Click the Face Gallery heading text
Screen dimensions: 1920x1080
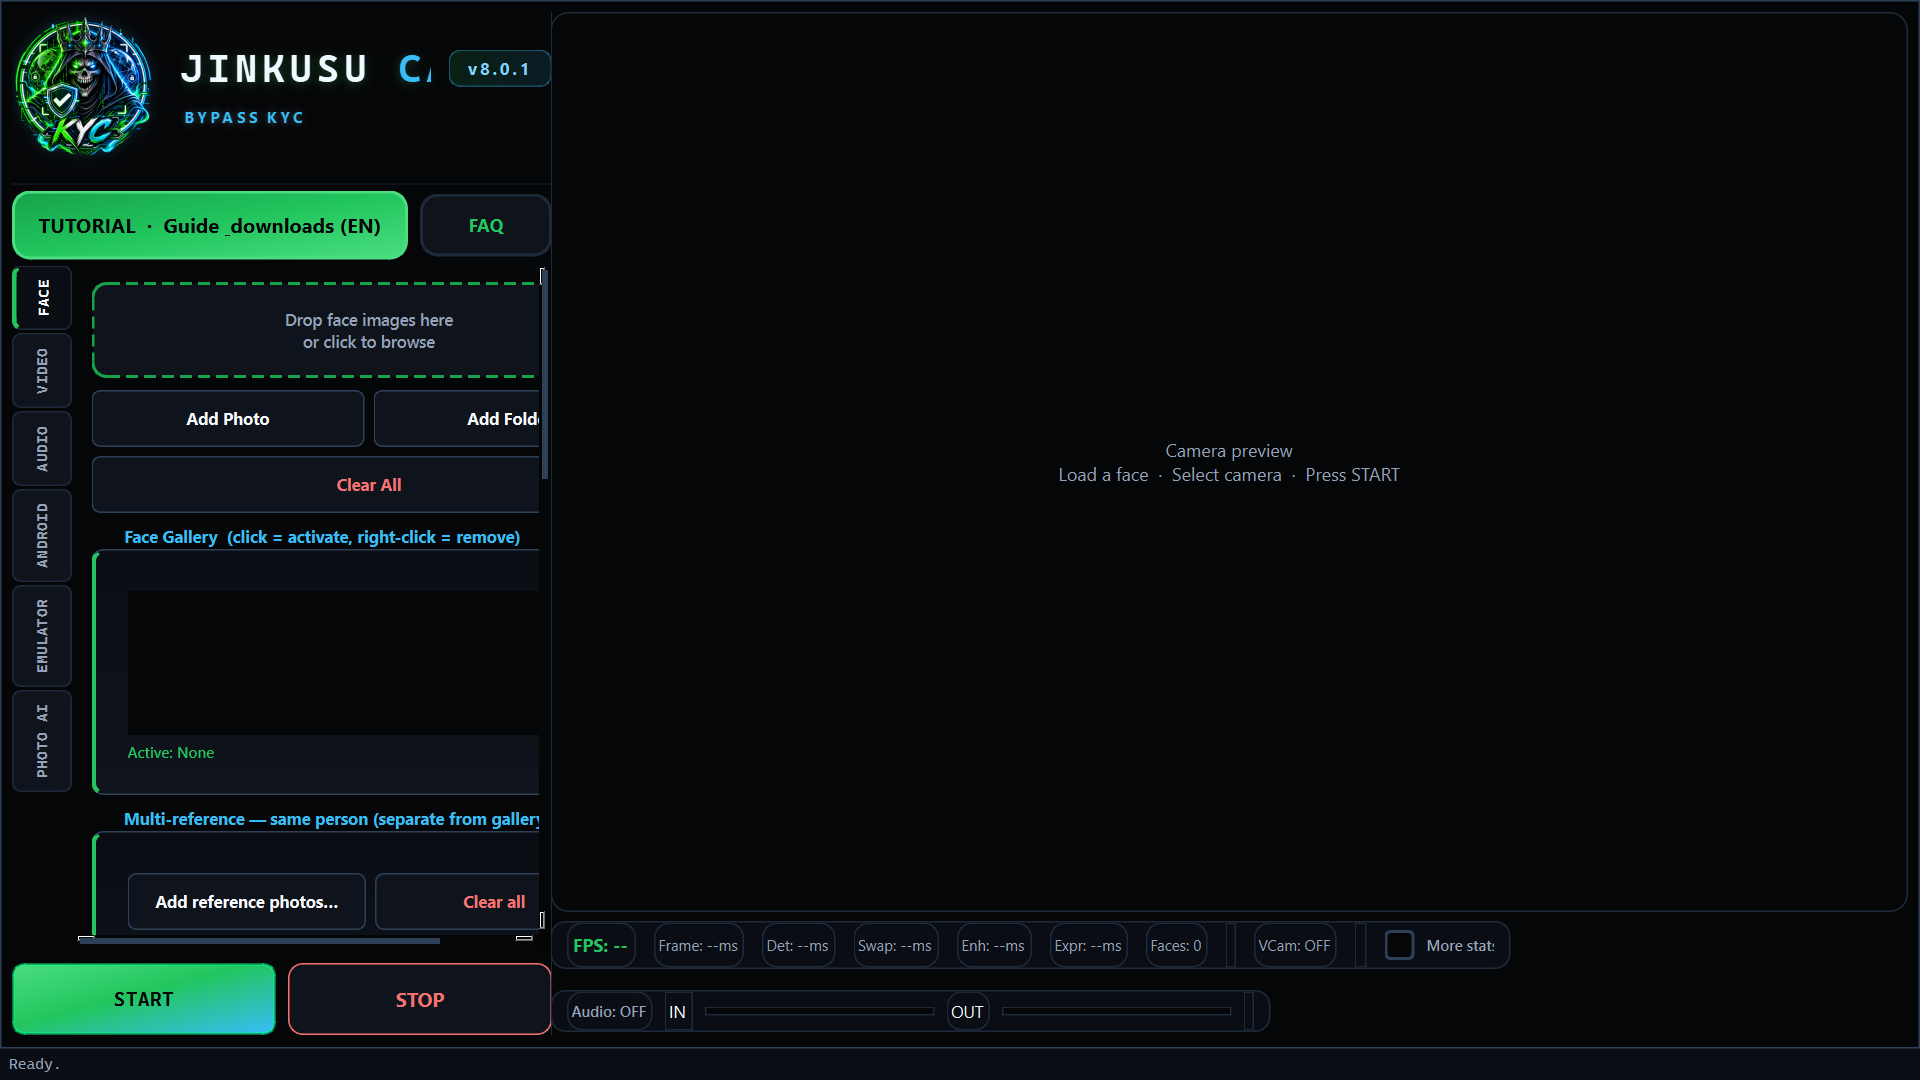pyautogui.click(x=322, y=537)
